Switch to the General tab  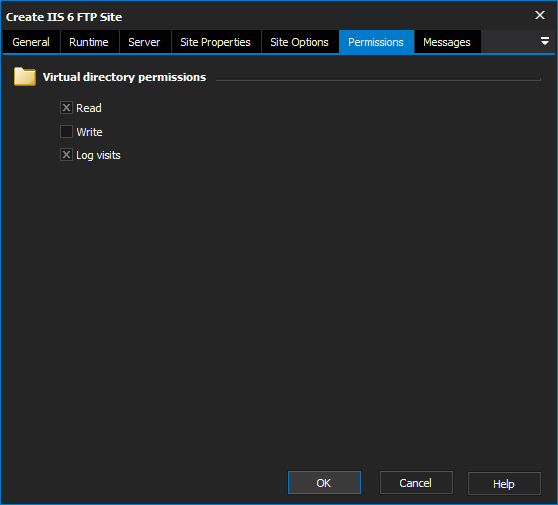click(31, 42)
